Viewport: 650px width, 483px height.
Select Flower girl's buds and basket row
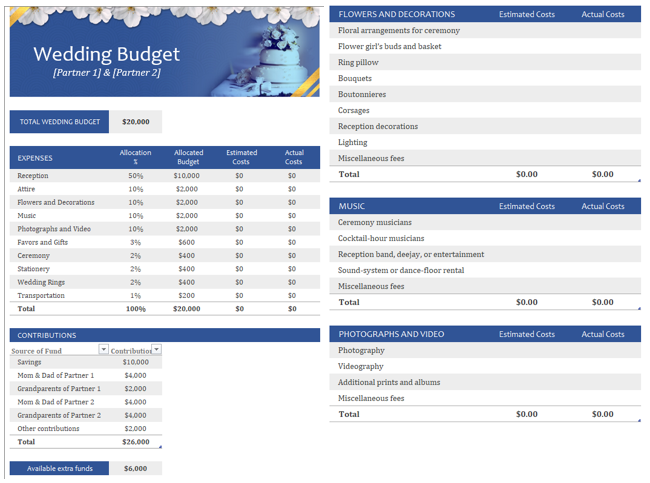pyautogui.click(x=485, y=46)
